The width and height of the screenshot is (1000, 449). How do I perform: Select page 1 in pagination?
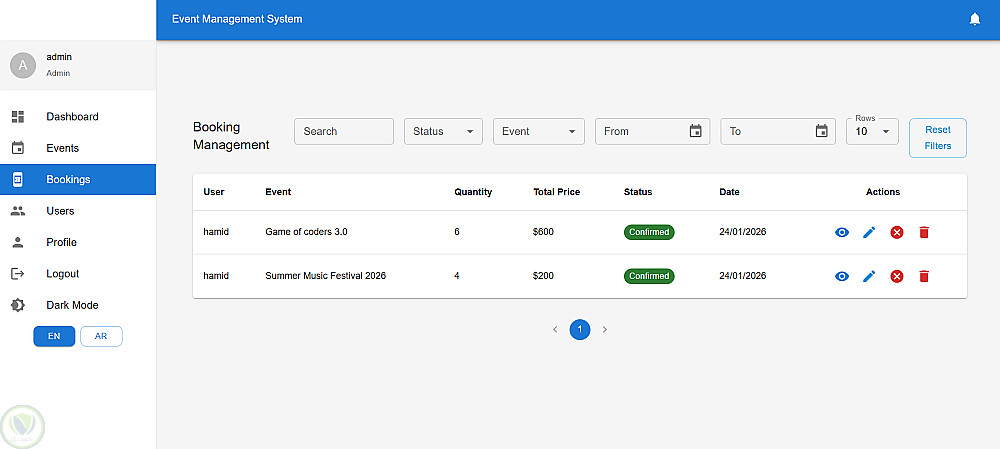click(x=580, y=329)
